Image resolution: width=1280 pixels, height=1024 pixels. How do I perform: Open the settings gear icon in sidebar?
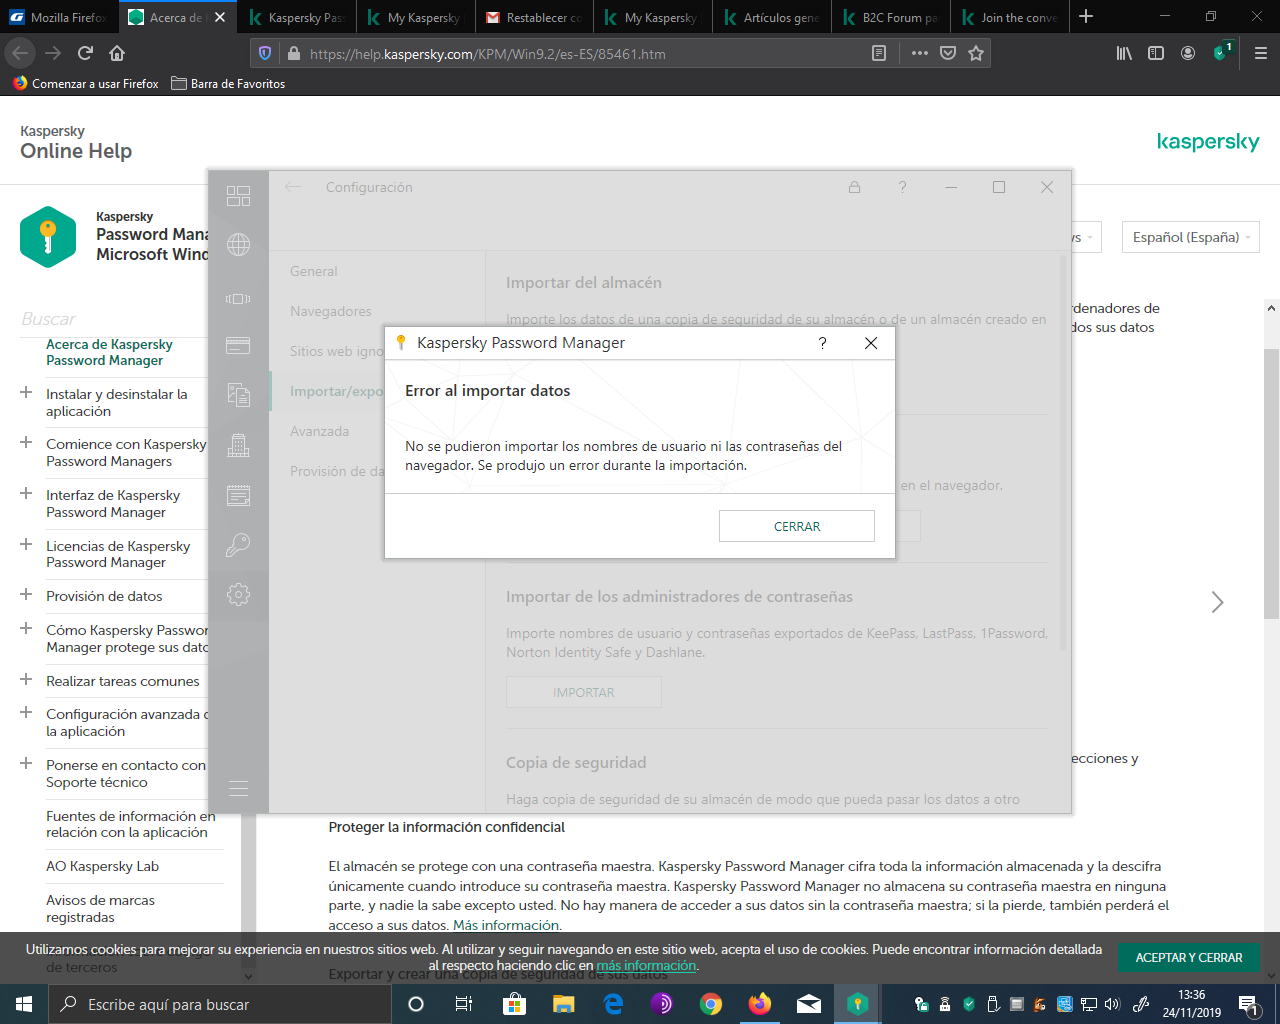click(x=238, y=595)
